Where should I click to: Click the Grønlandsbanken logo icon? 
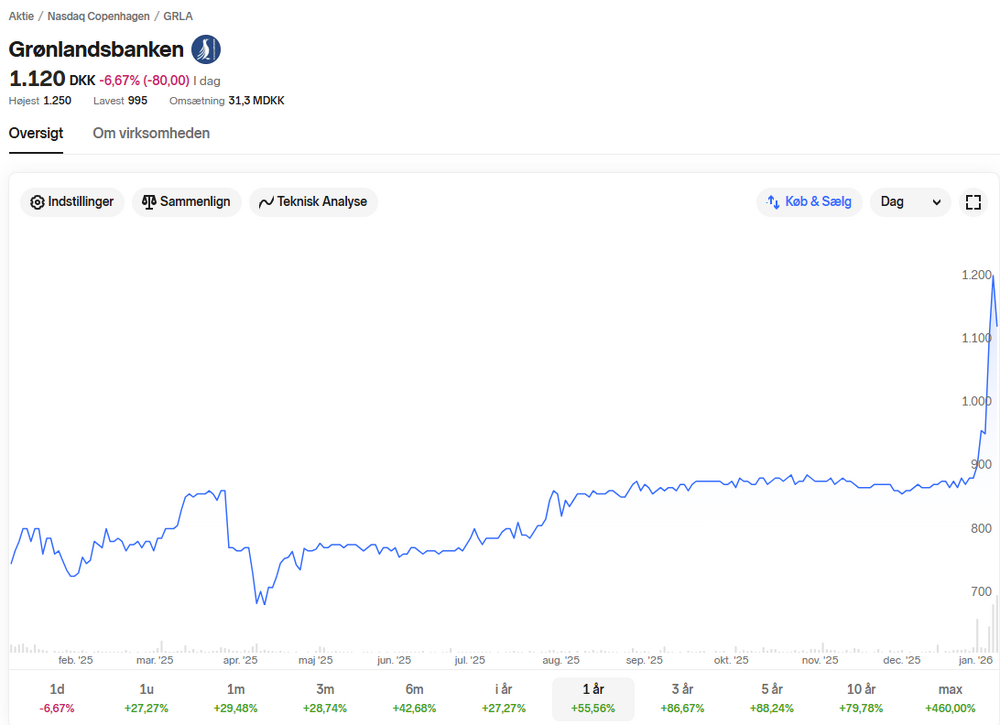206,50
